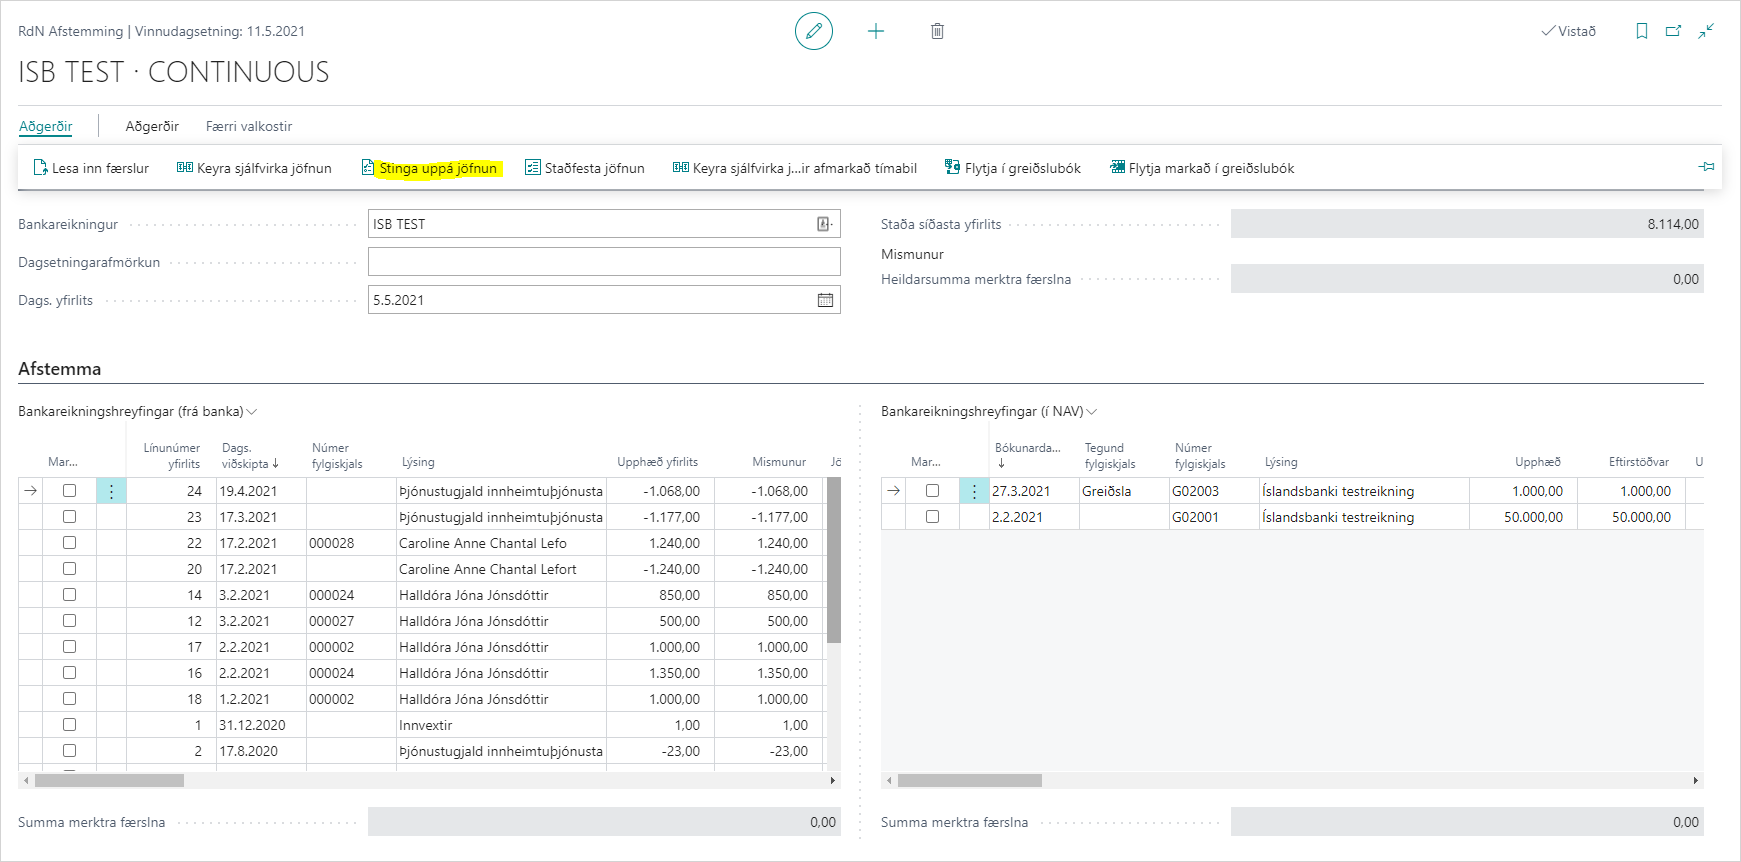Click vertical scrollbar in bank entries list

[834, 560]
